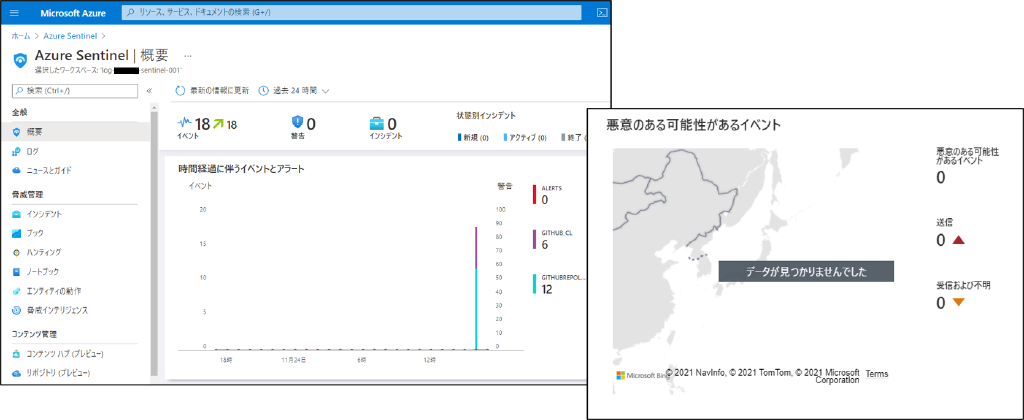
Task: Click the clock icon beside 過去 24 時間
Action: point(264,91)
